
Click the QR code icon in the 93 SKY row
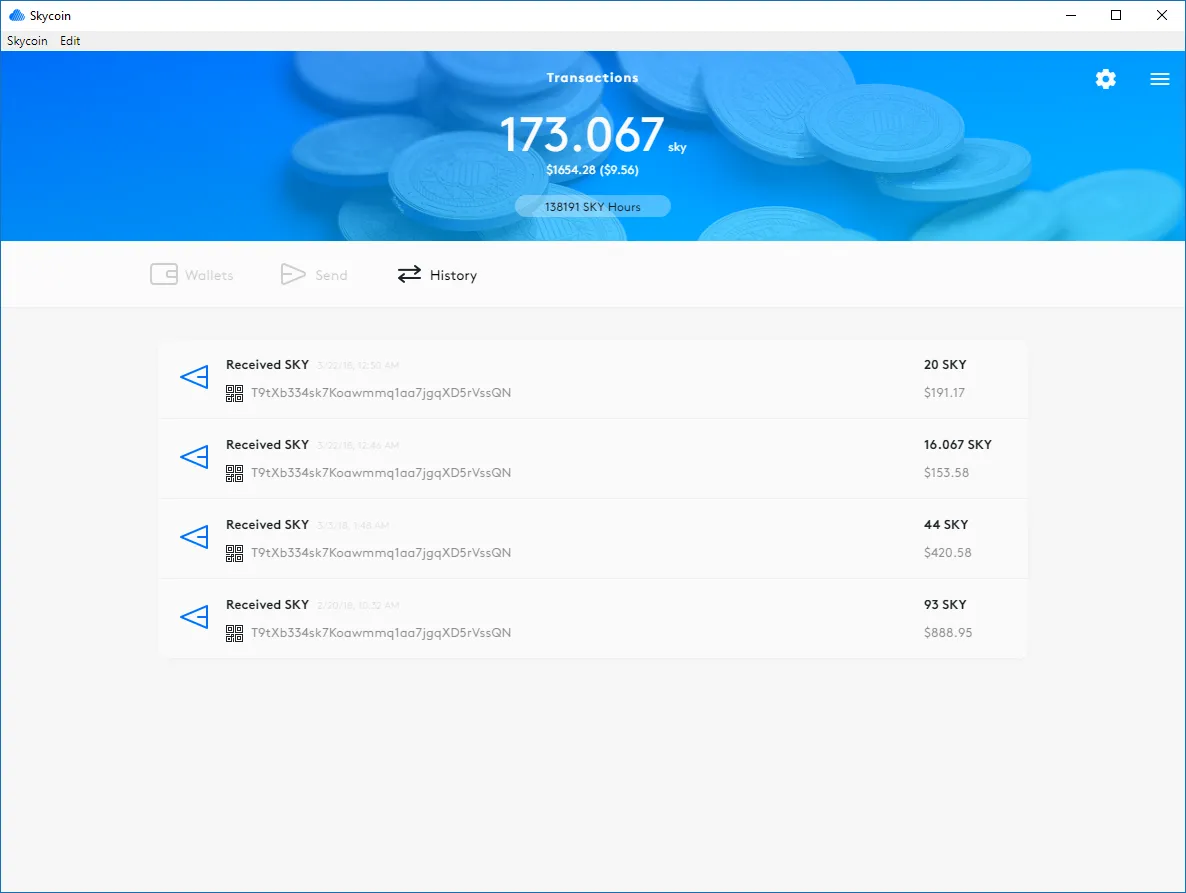234,634
